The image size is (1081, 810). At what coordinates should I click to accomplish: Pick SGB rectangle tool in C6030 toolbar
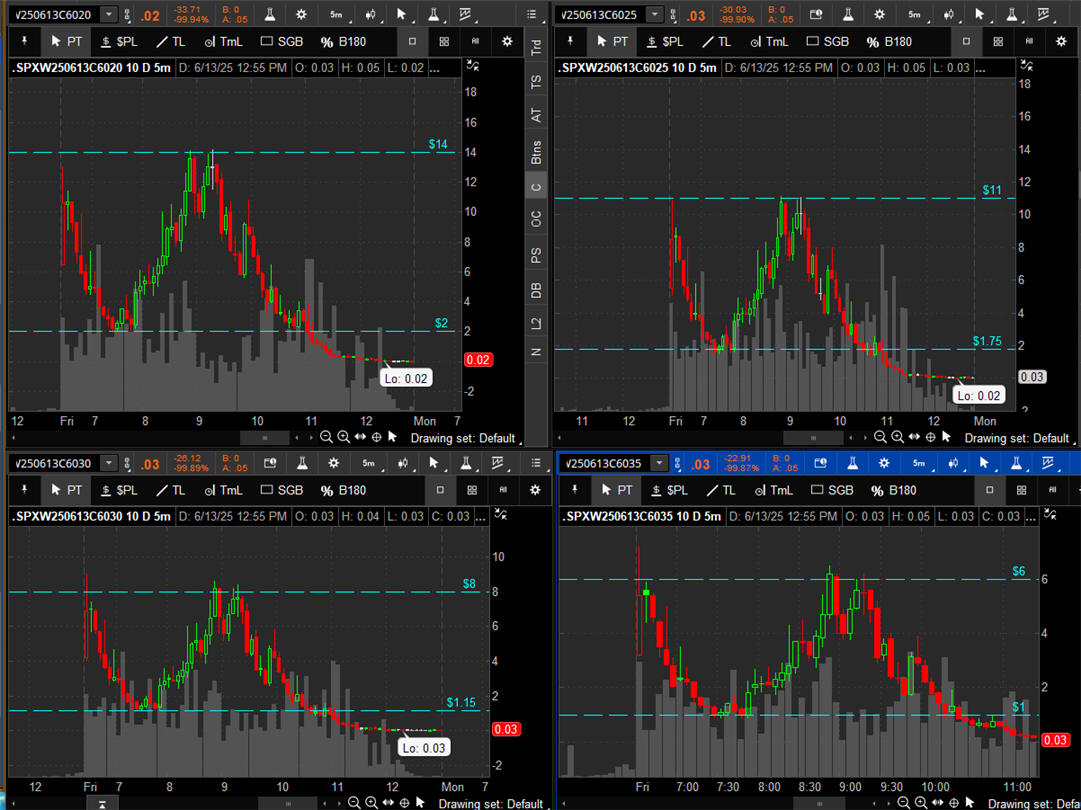[281, 490]
